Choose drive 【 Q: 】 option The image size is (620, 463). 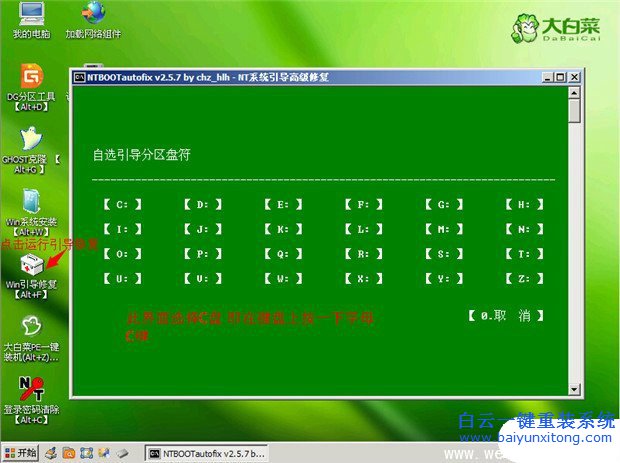(283, 254)
